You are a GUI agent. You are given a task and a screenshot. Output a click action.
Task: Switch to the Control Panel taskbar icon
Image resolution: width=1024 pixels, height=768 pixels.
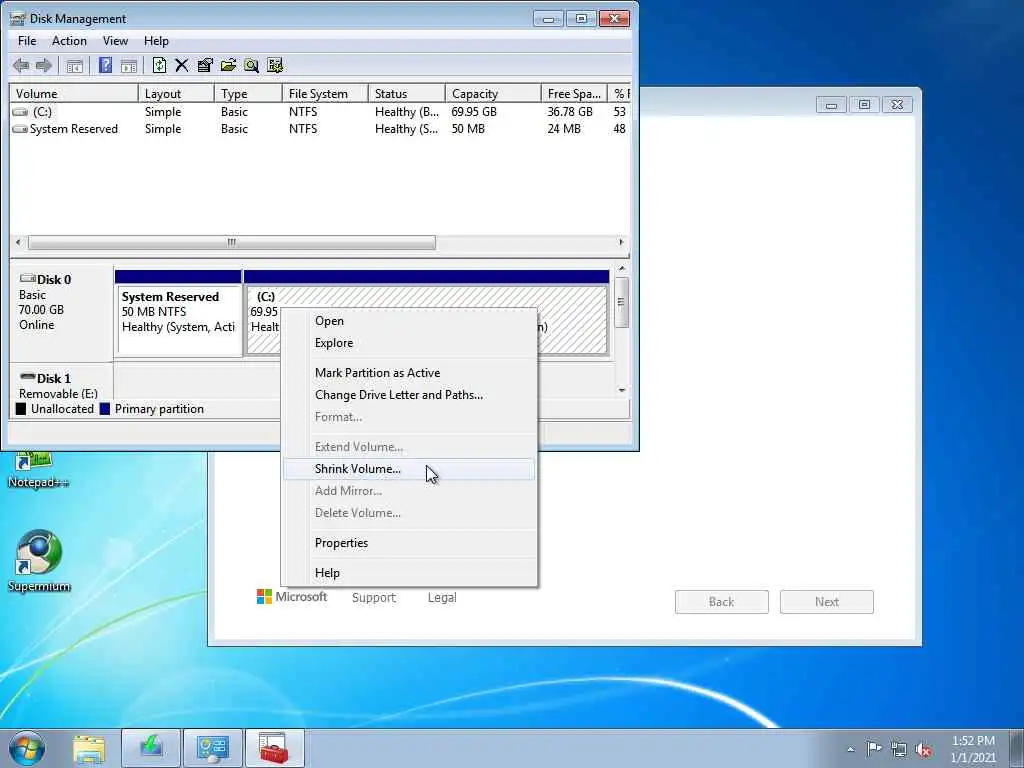(213, 748)
